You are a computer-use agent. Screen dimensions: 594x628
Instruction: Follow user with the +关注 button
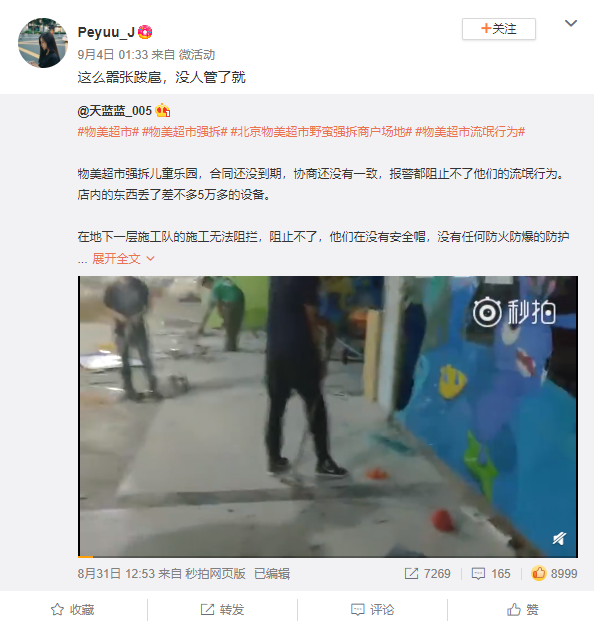(499, 29)
